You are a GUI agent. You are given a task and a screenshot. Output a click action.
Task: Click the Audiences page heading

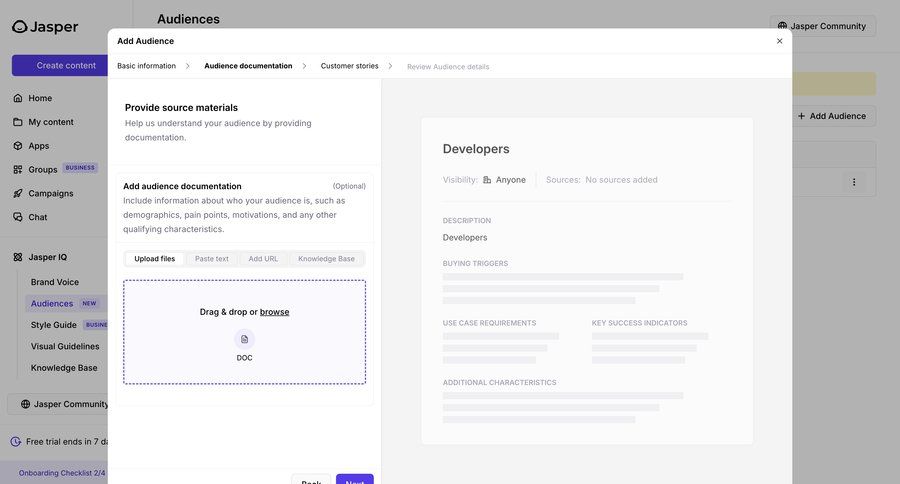click(x=188, y=19)
